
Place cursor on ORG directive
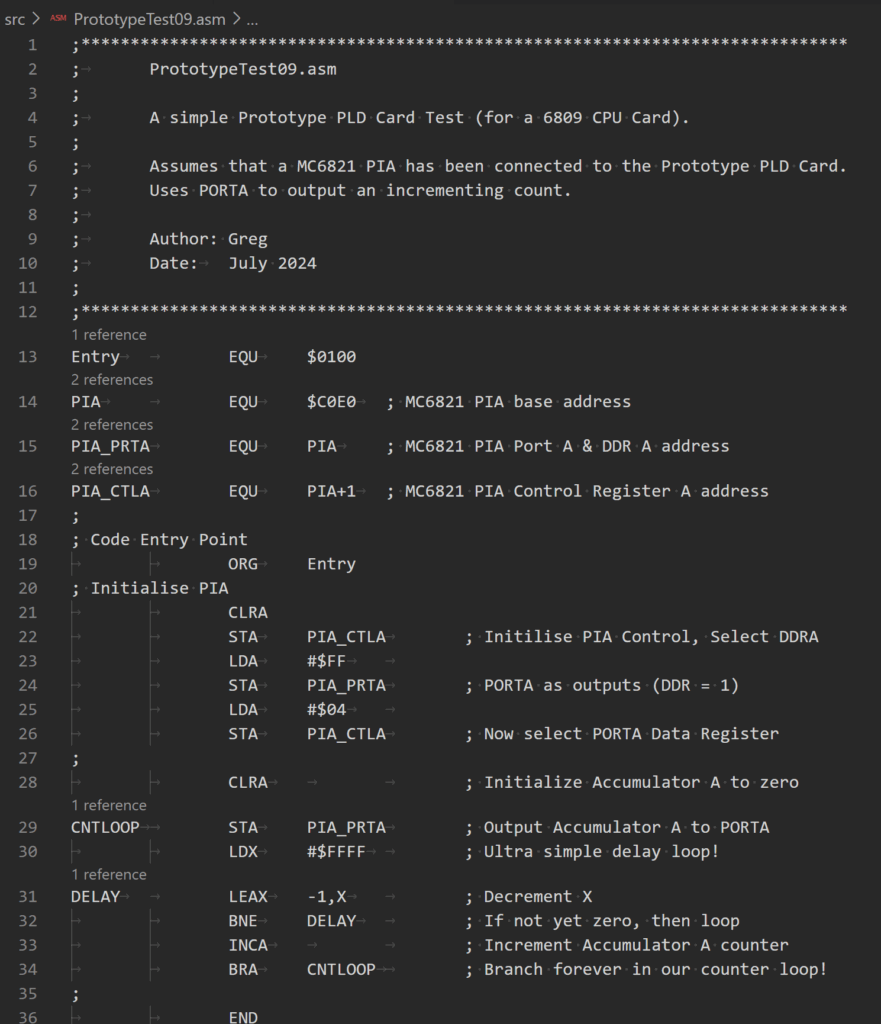pyautogui.click(x=243, y=564)
